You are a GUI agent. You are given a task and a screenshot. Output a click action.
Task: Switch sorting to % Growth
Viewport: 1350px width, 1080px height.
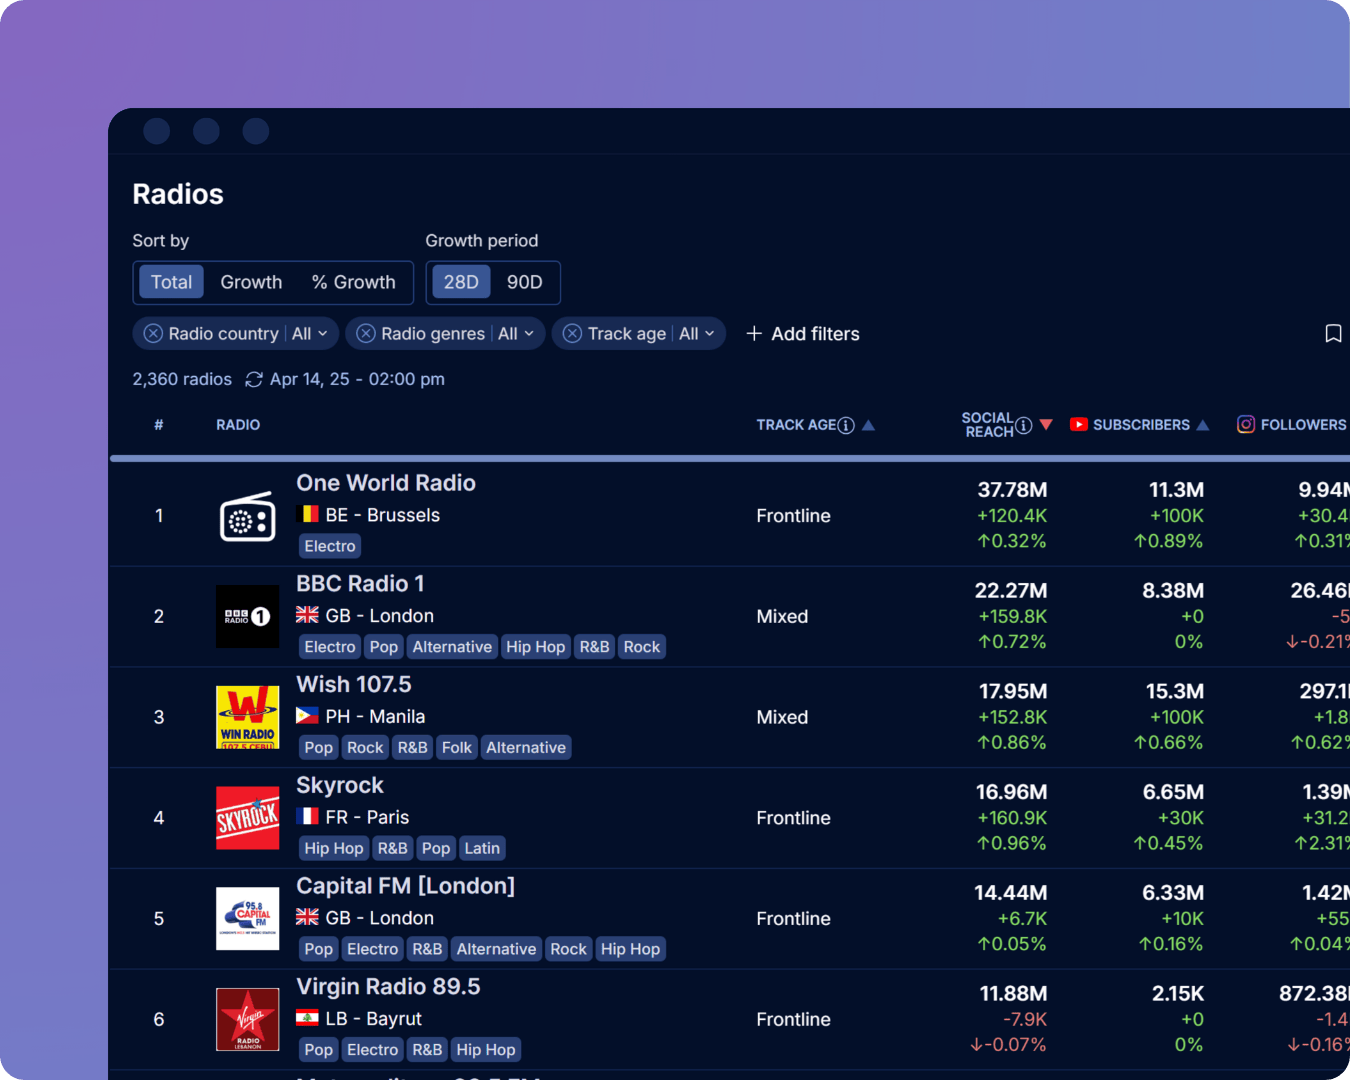(353, 283)
